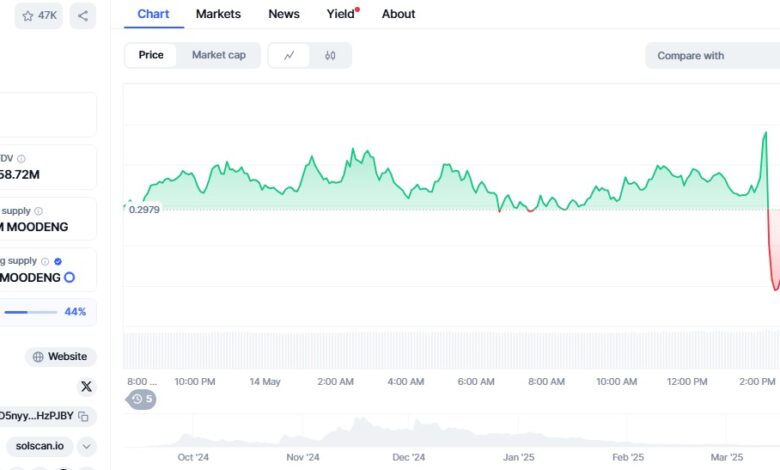Click the 44% circulating supply progress bar
Screen dimensions: 780x470
coord(31,312)
